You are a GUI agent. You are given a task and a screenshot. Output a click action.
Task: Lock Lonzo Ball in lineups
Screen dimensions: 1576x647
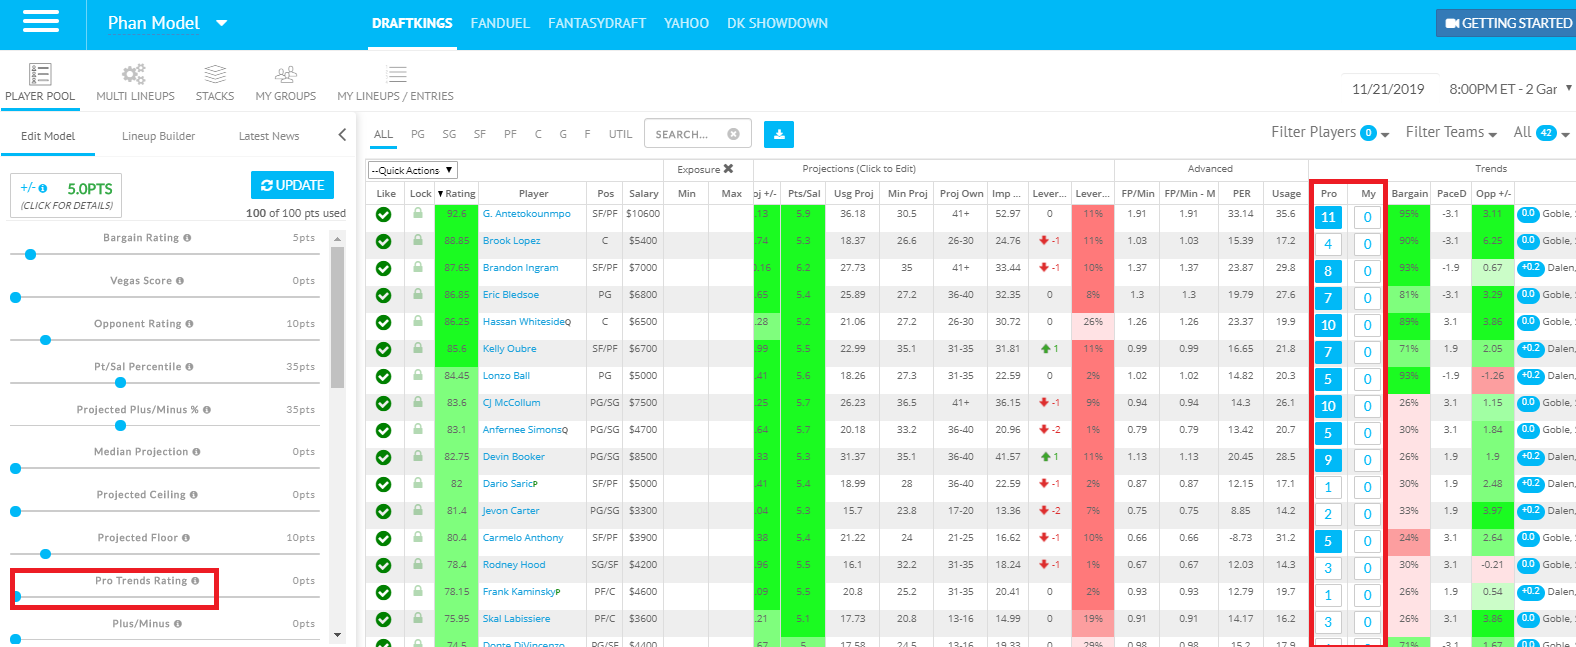coord(418,376)
